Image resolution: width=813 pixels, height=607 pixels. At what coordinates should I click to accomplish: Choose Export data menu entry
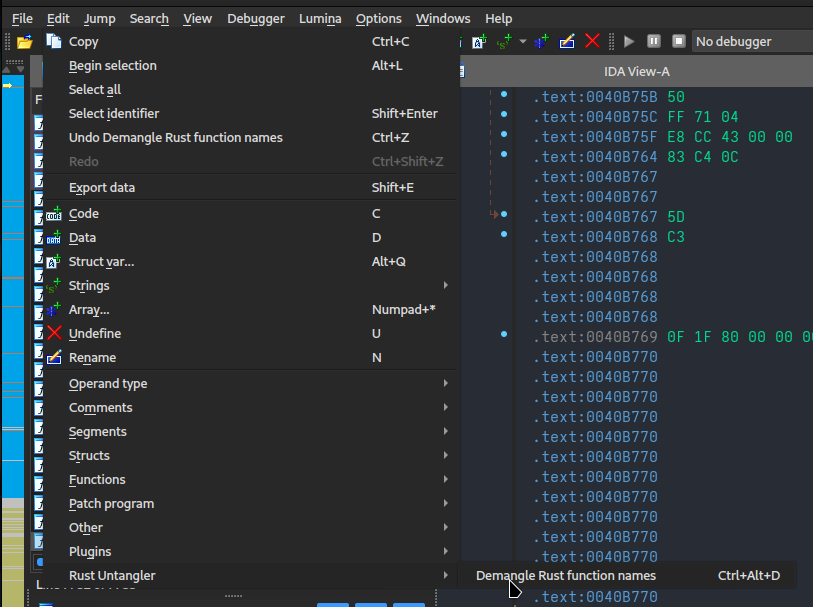pyautogui.click(x=250, y=187)
